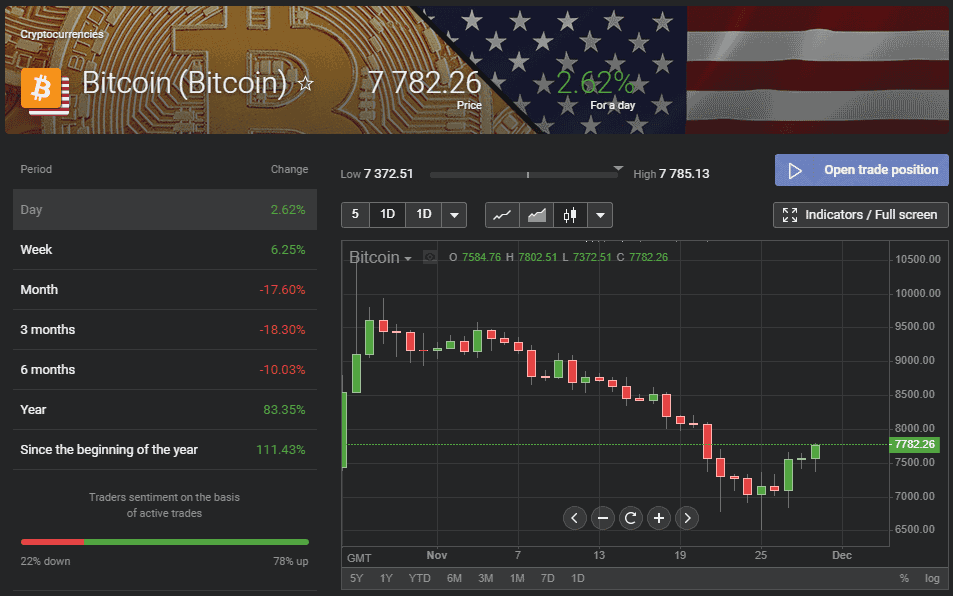Select the 3M time range
953x596 pixels.
[x=485, y=578]
